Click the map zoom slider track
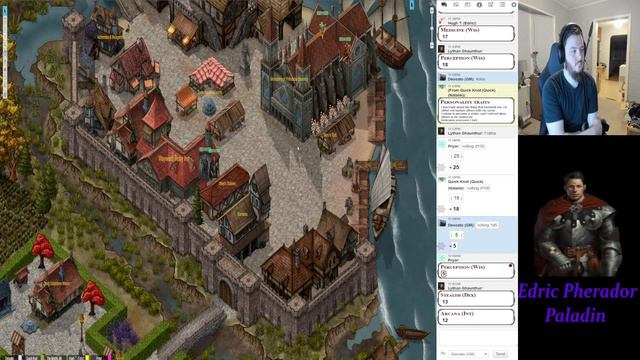This screenshot has height=360, width=640. (x=432, y=28)
